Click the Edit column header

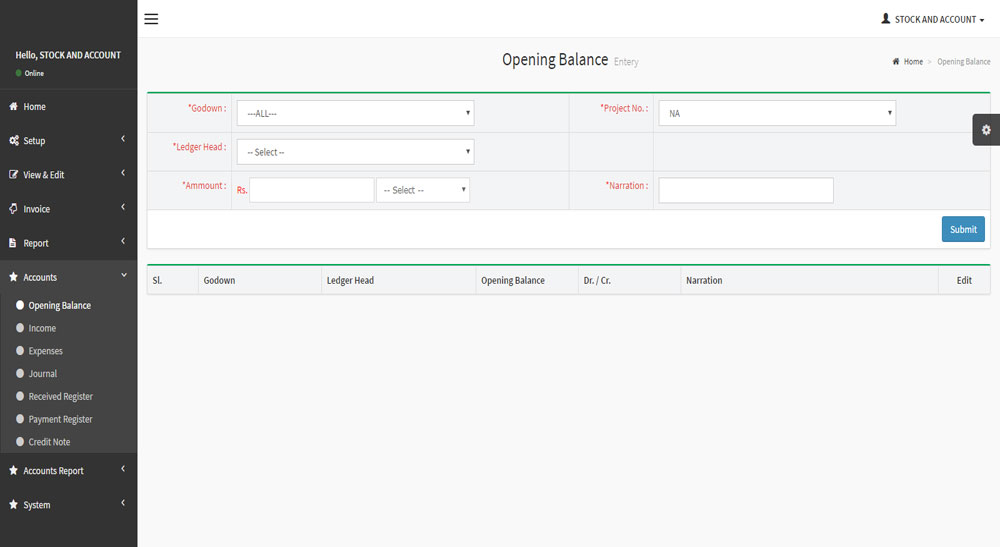coord(964,281)
